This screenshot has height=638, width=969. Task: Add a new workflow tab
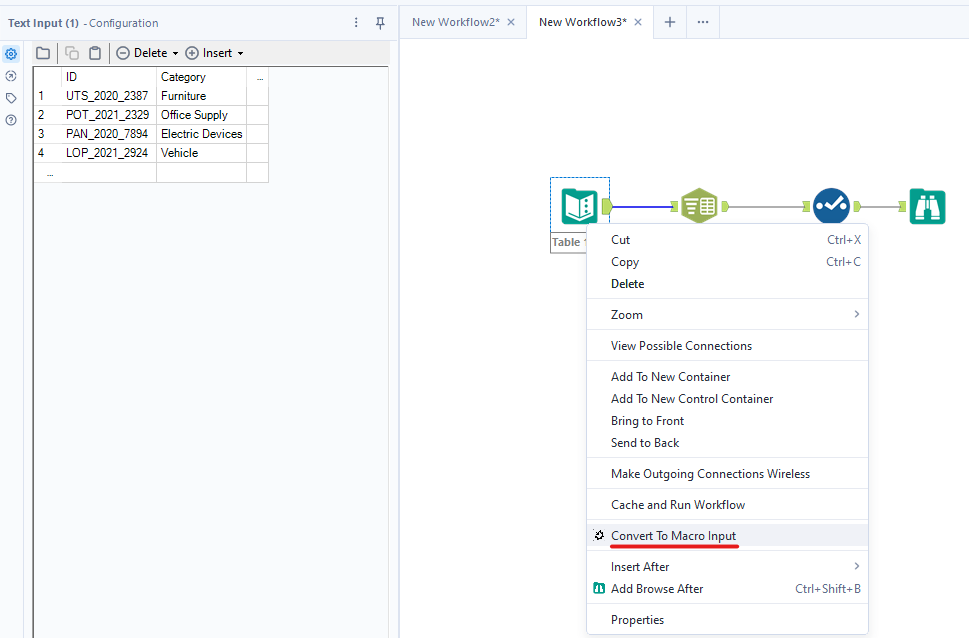(x=670, y=22)
